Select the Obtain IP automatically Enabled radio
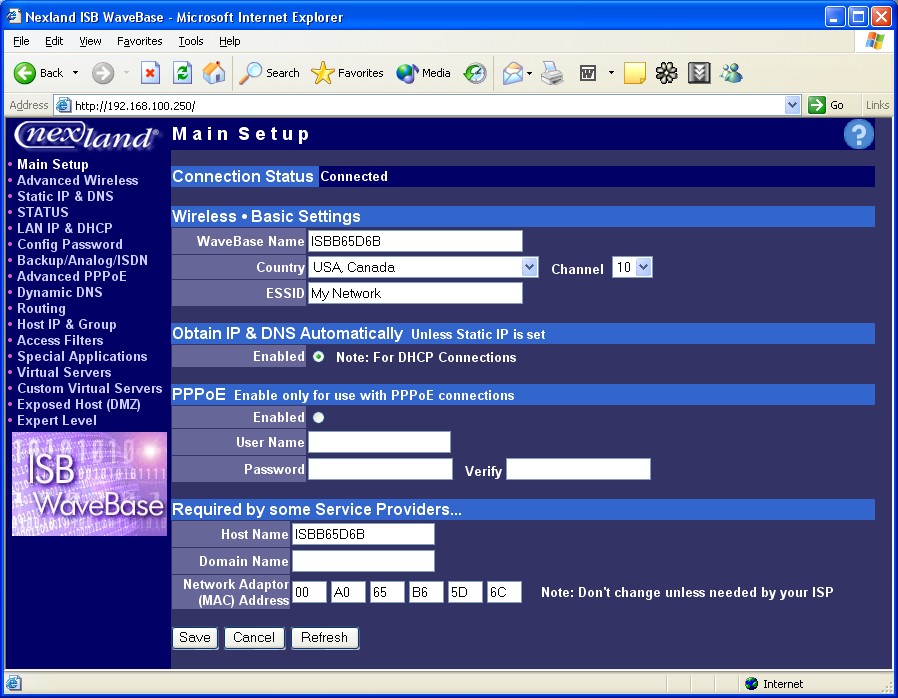This screenshot has width=898, height=698. tap(318, 357)
